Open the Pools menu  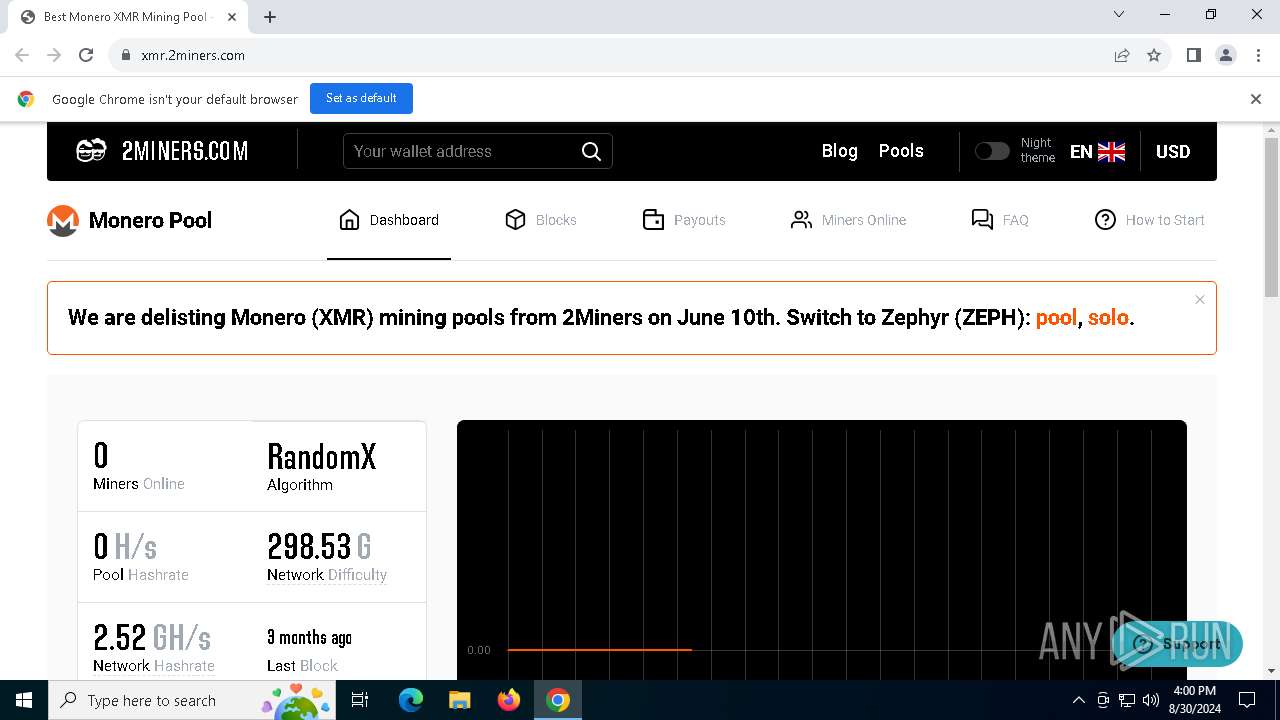901,151
